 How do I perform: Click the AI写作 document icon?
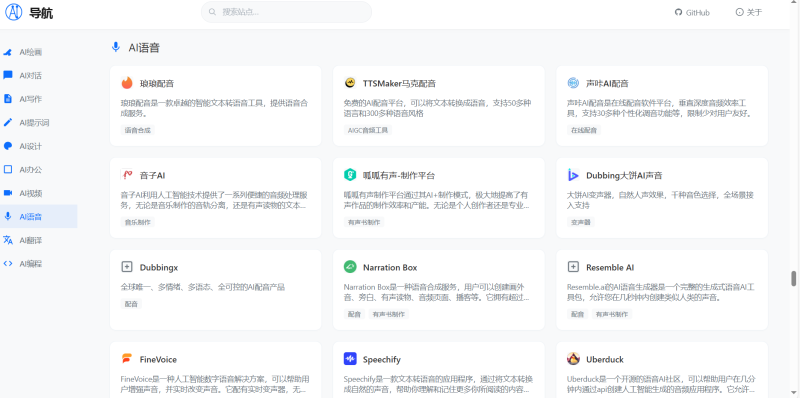point(8,99)
